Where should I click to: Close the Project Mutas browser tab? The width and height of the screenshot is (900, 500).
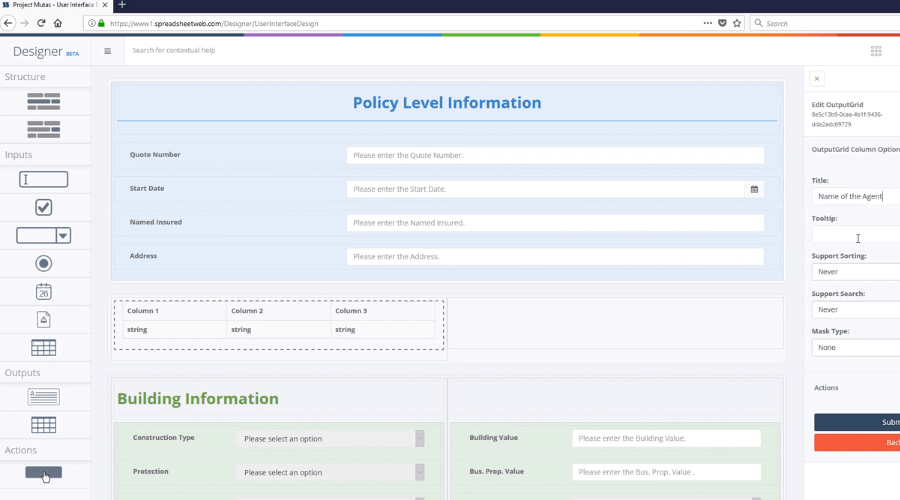tap(105, 5)
